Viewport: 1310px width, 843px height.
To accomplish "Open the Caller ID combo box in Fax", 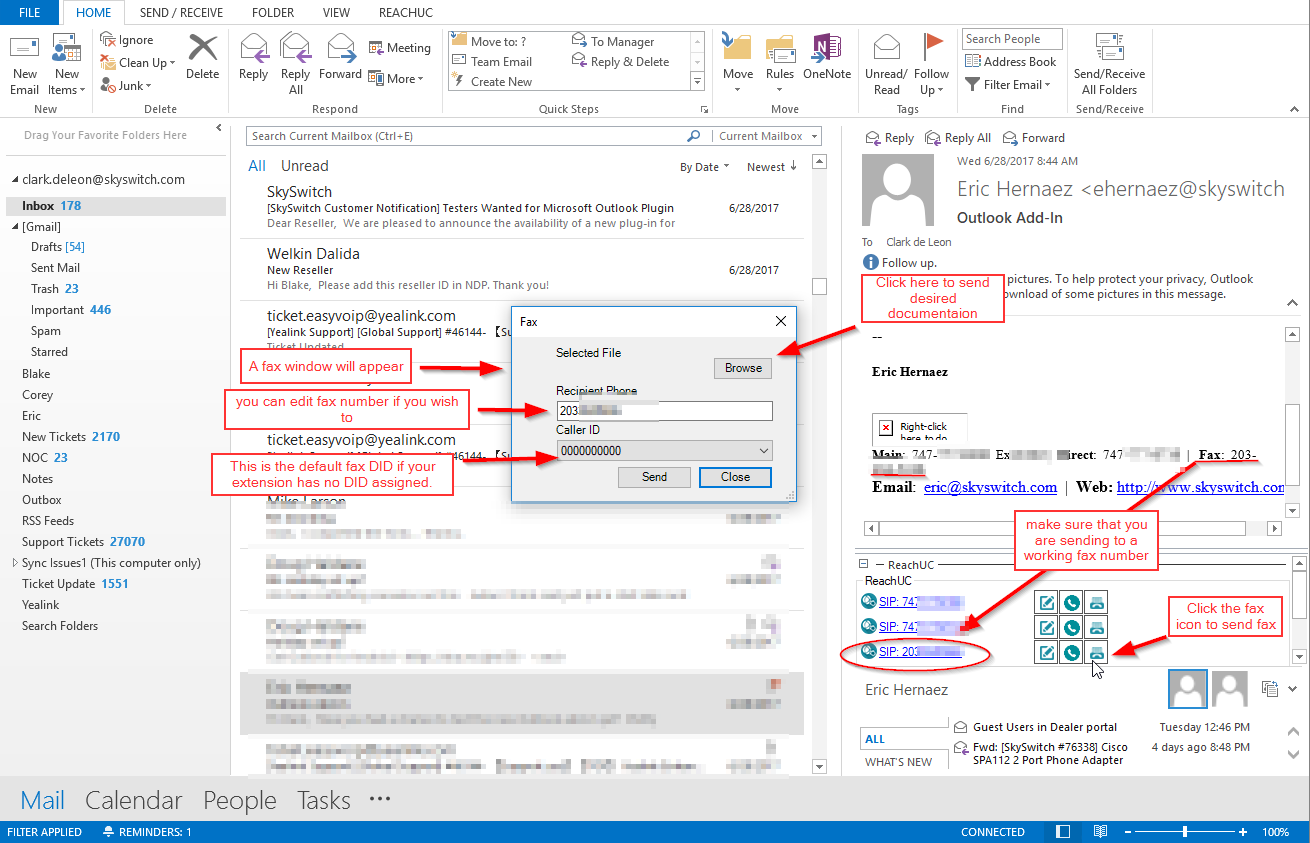I will tap(664, 451).
